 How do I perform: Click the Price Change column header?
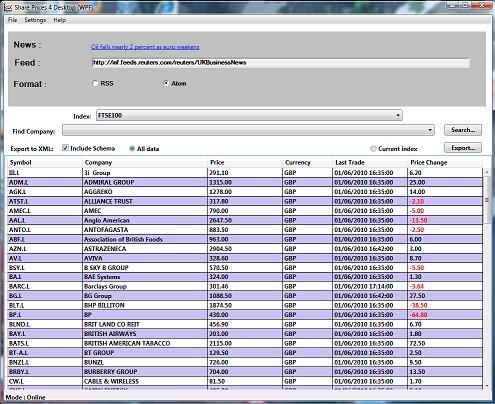tap(445, 163)
